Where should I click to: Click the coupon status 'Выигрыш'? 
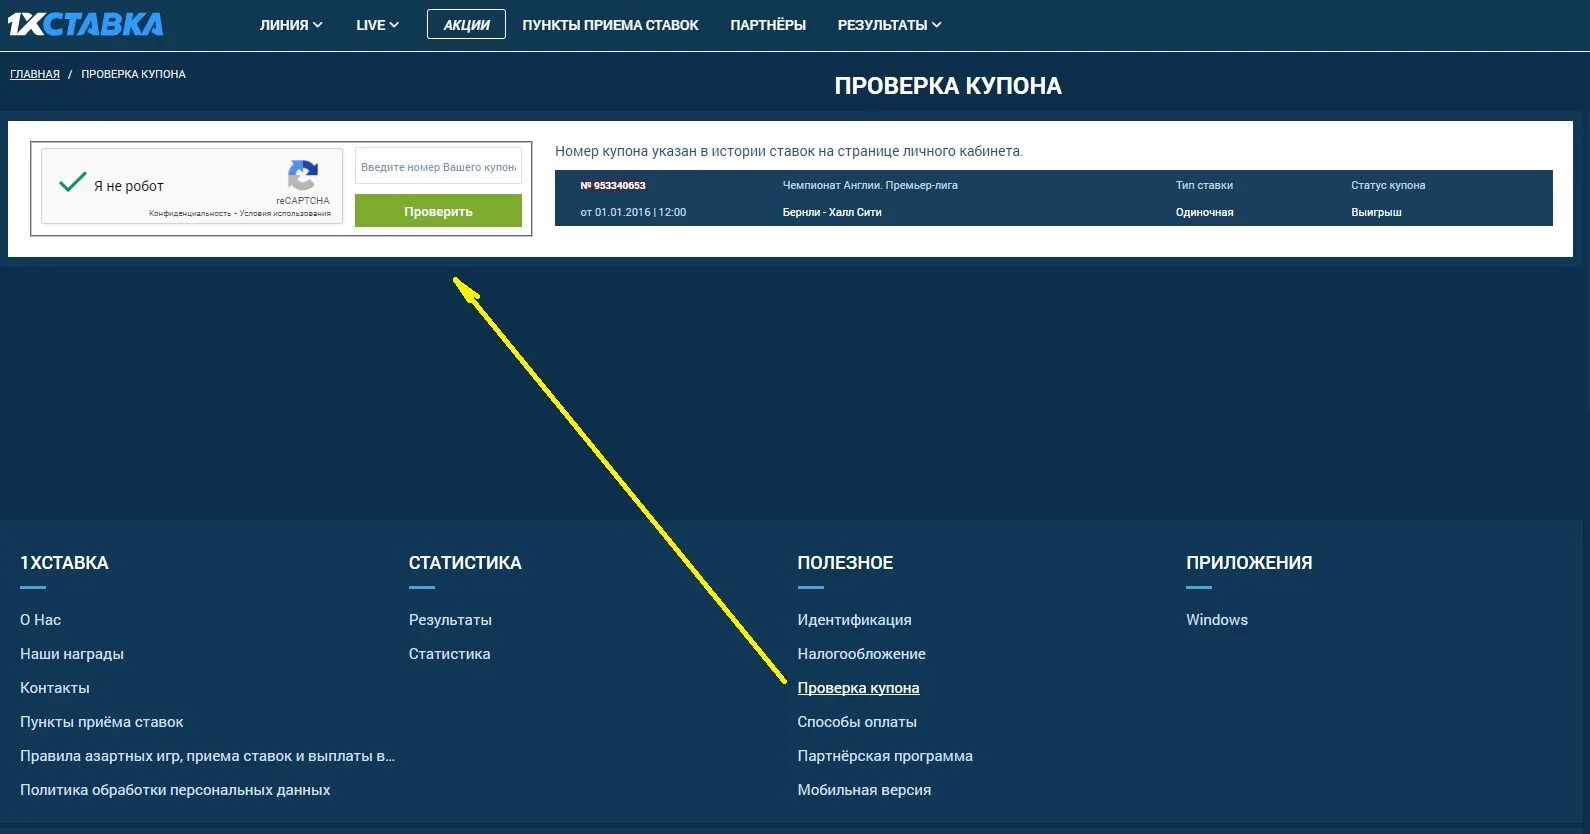(1376, 212)
